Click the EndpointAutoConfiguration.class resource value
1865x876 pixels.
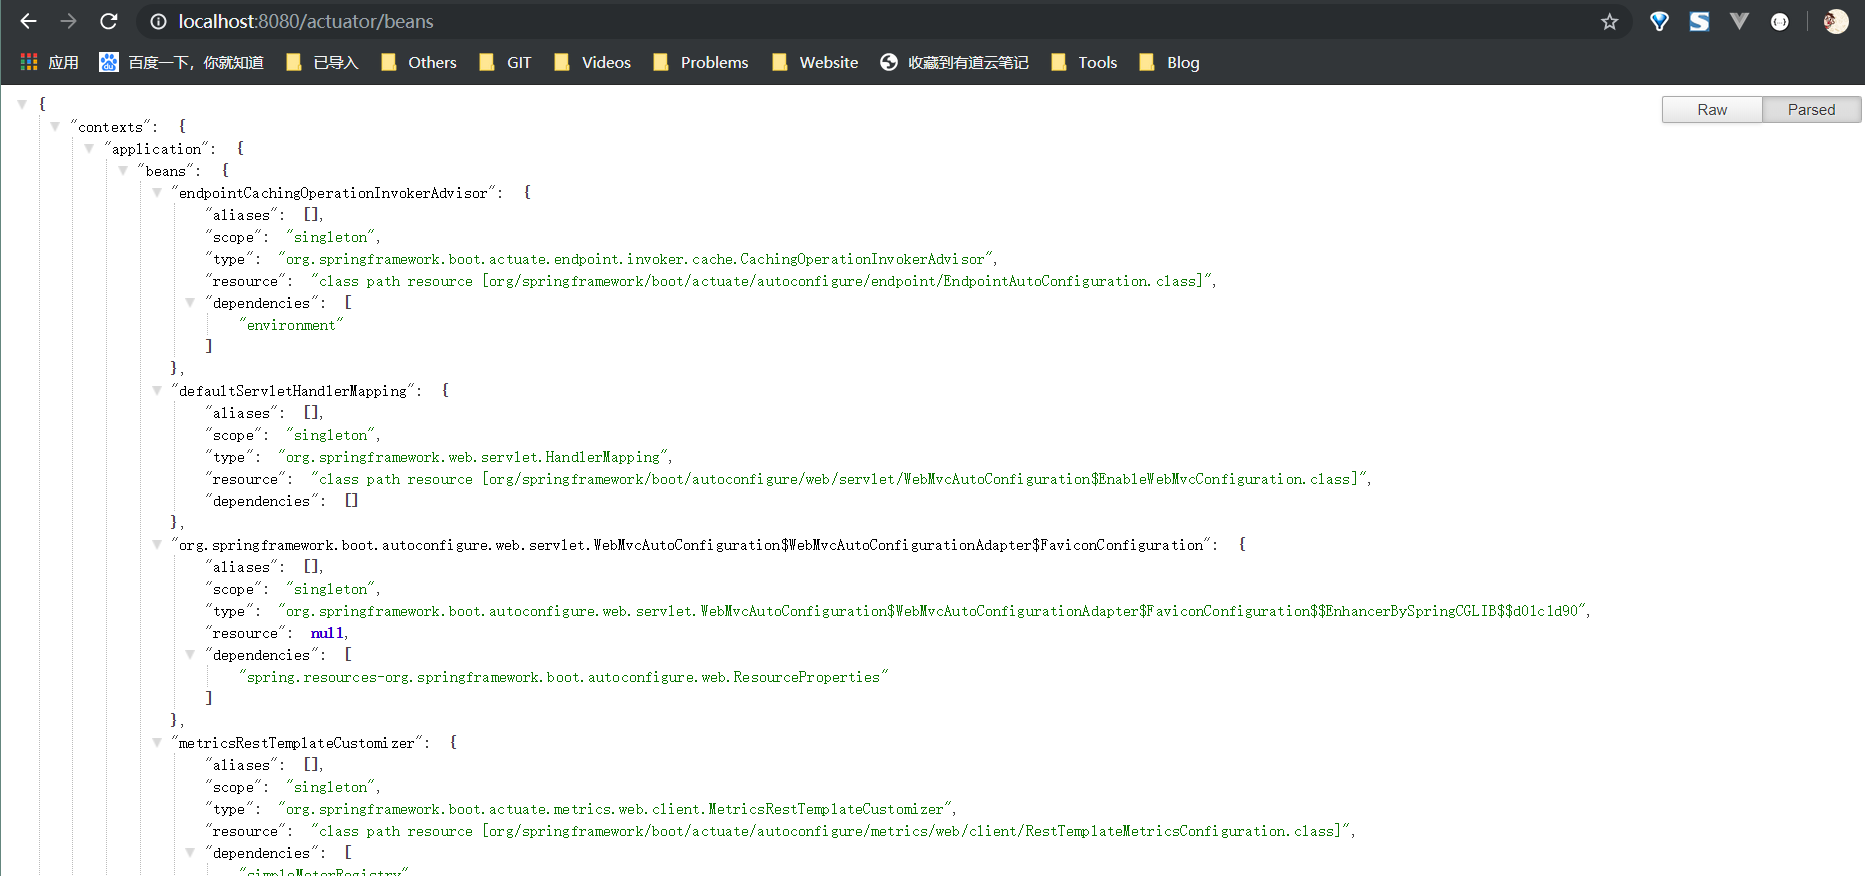pos(761,281)
